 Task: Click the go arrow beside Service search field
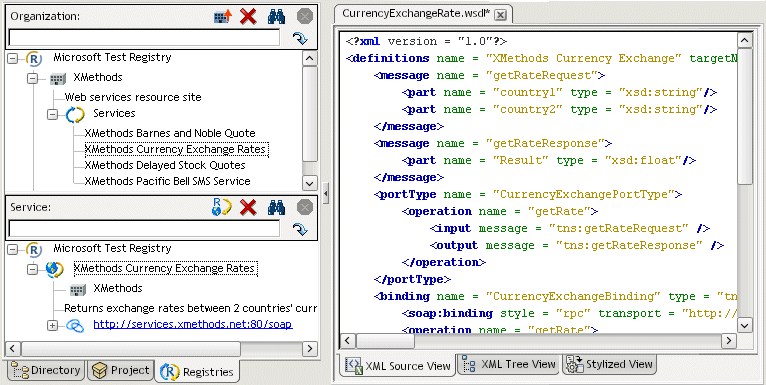(299, 229)
